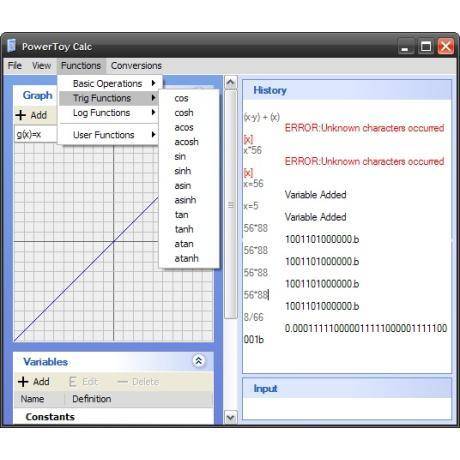The image size is (460, 460).
Task: Click inside the Input text area
Action: point(347,409)
